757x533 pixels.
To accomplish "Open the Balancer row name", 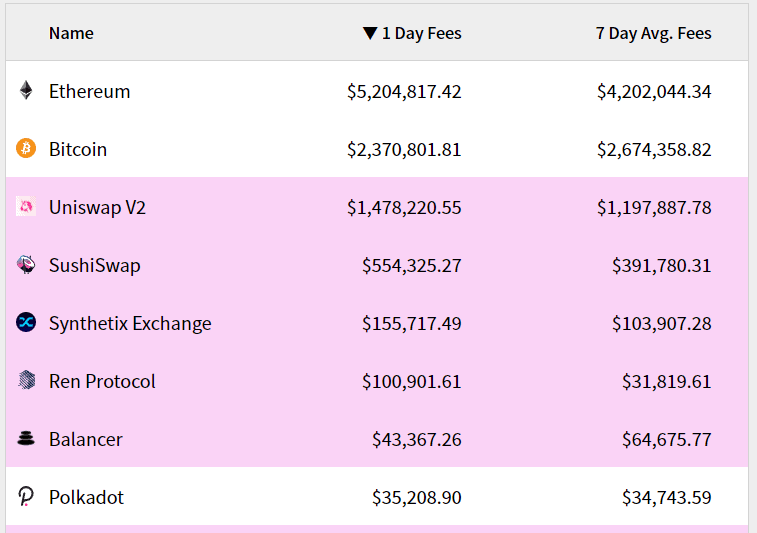I will 86,439.
